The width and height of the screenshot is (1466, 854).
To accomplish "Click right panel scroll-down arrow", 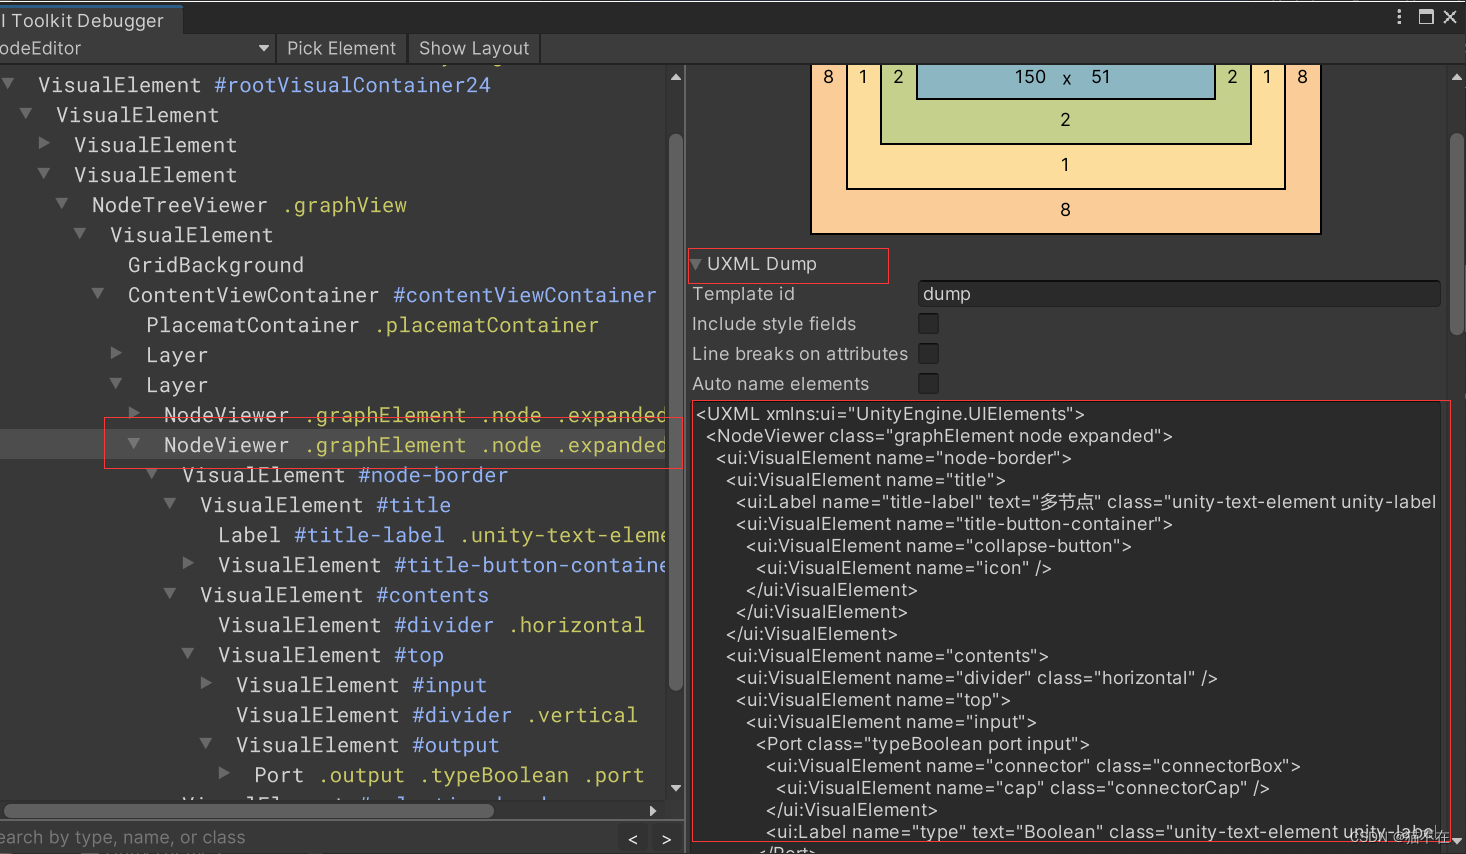I will (1456, 841).
